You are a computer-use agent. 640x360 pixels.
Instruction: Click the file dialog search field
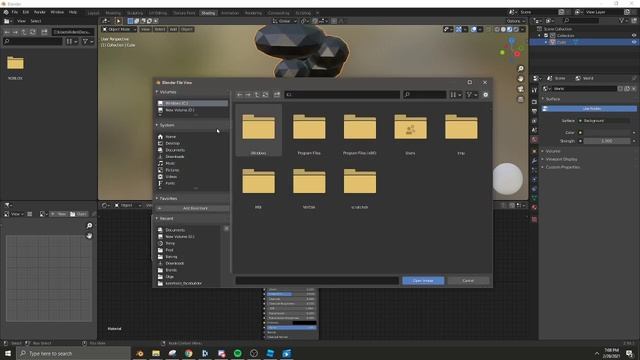click(424, 95)
